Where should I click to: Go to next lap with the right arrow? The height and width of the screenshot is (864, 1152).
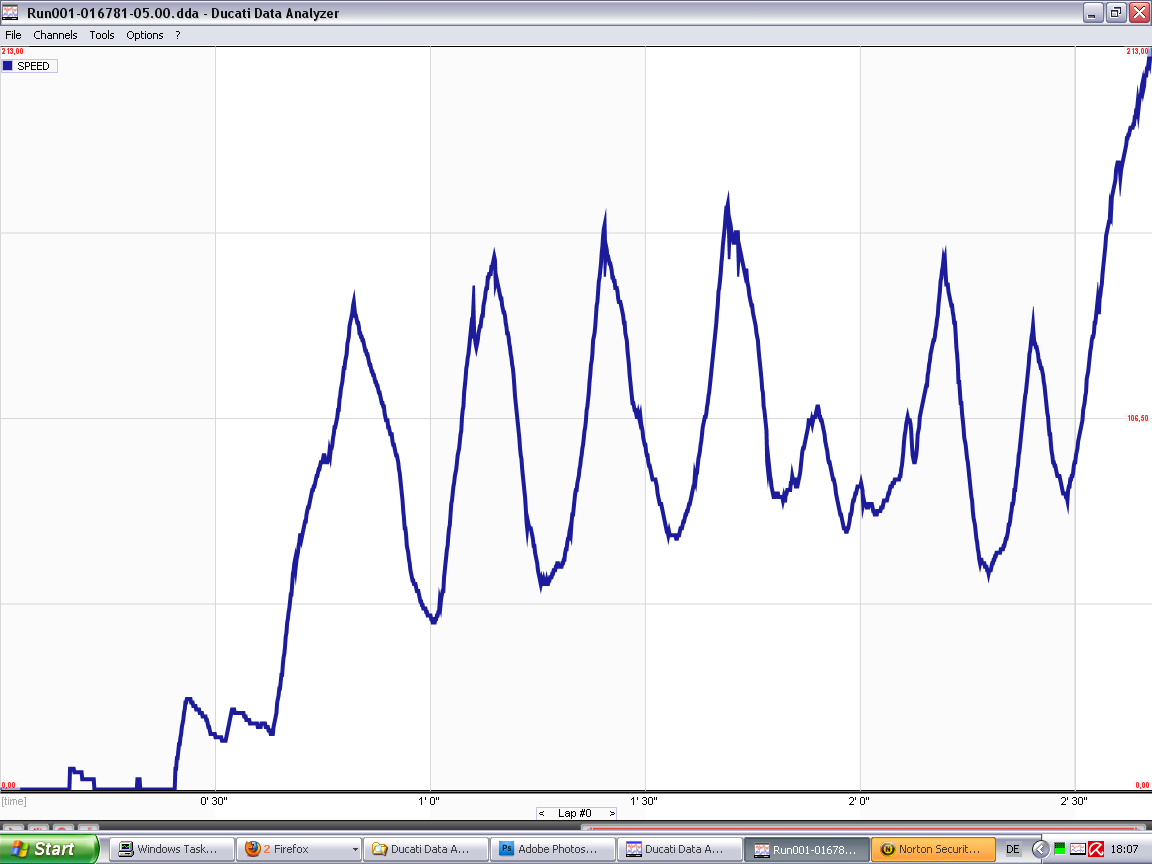pyautogui.click(x=611, y=813)
